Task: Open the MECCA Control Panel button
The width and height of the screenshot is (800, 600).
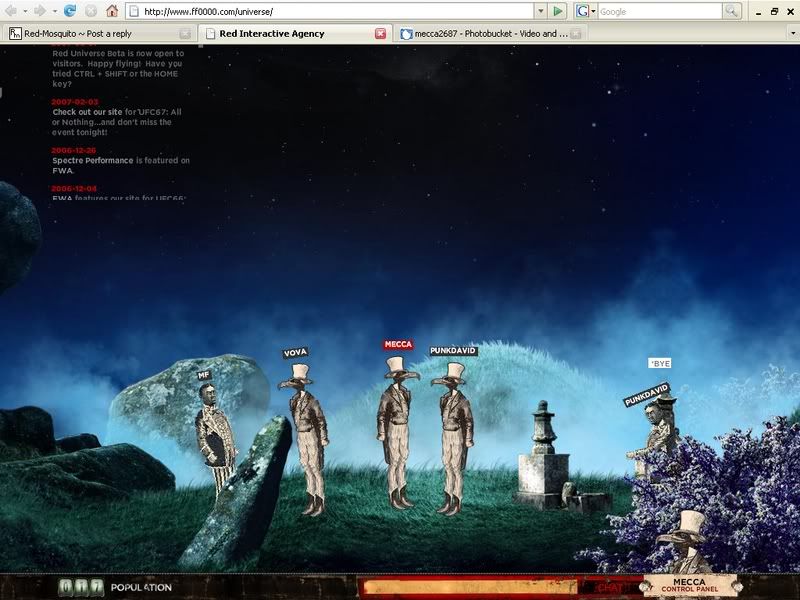Action: point(689,586)
